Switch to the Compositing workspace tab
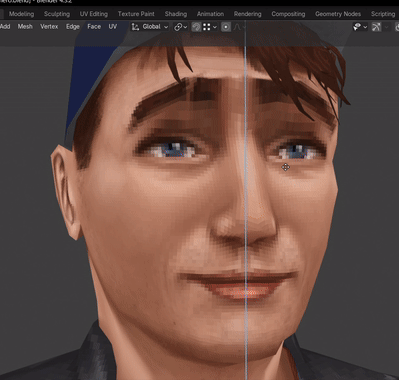399x380 pixels. (288, 14)
